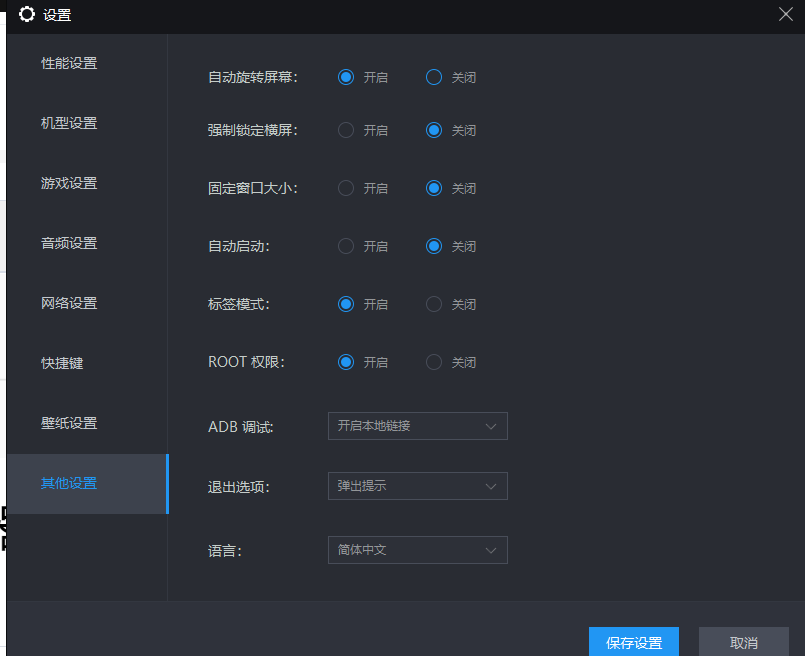
Task: Open 快捷键 settings page
Action: [62, 364]
